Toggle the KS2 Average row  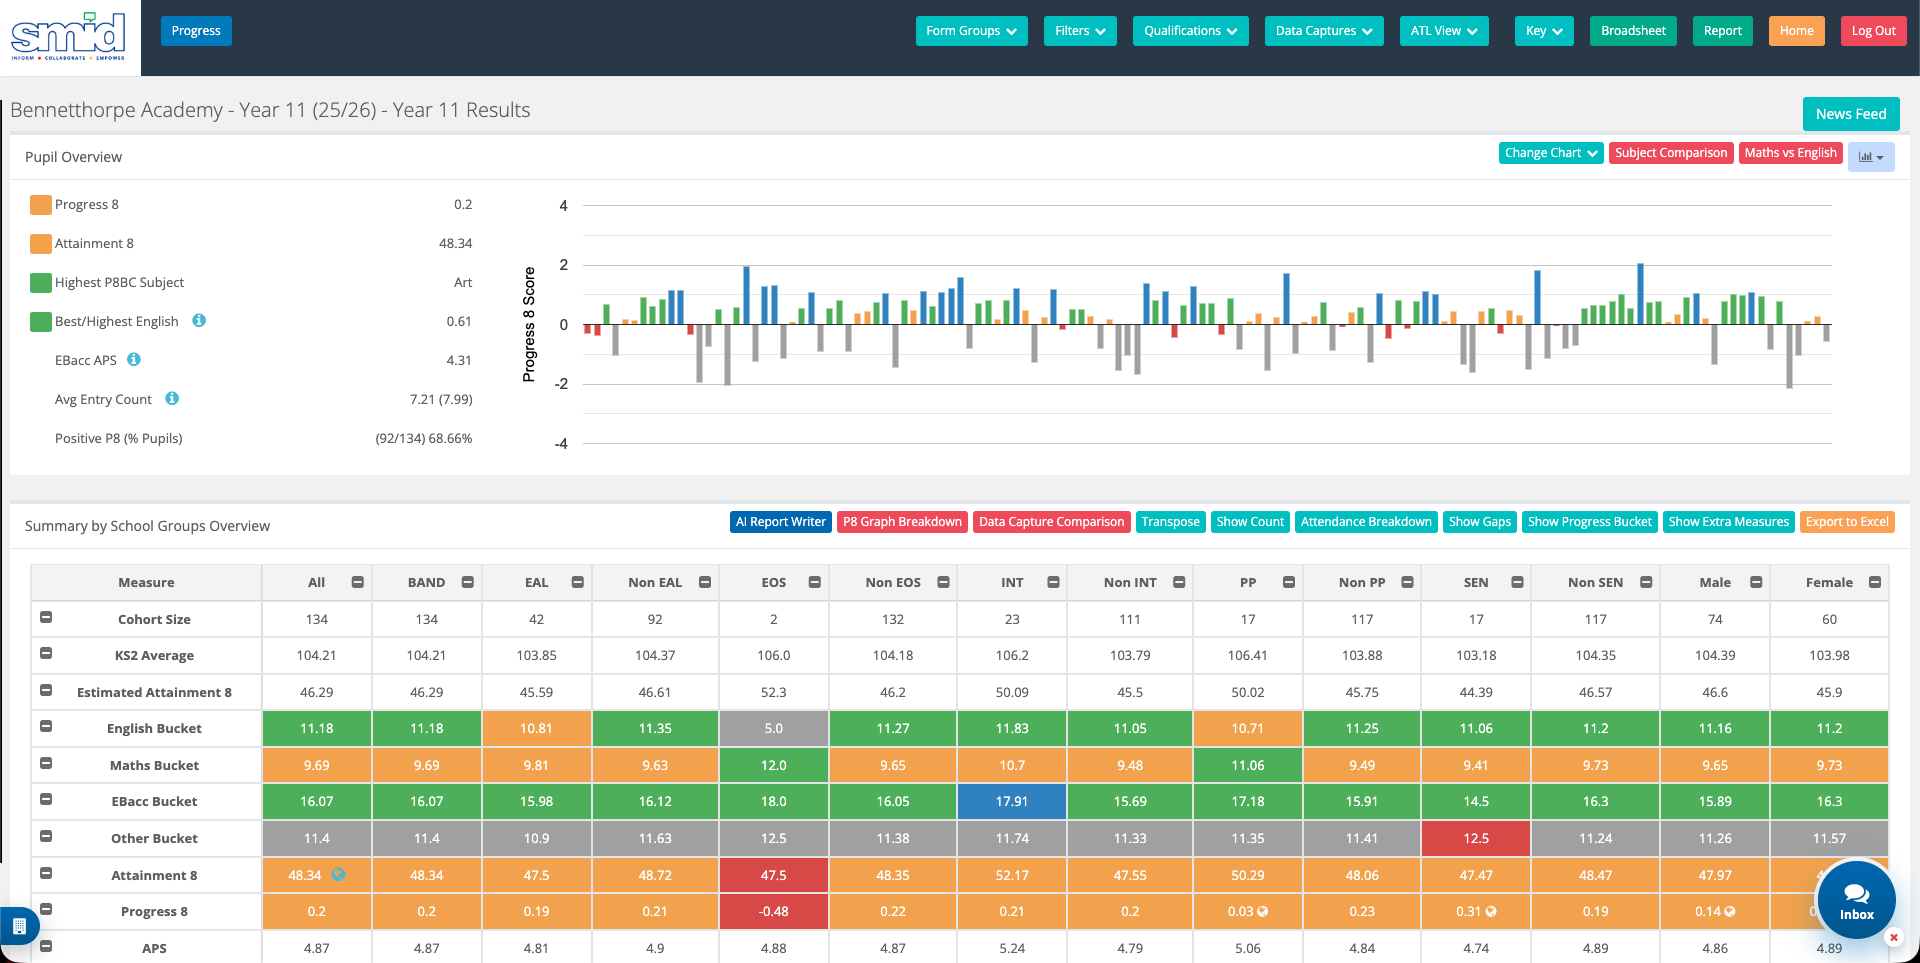46,653
